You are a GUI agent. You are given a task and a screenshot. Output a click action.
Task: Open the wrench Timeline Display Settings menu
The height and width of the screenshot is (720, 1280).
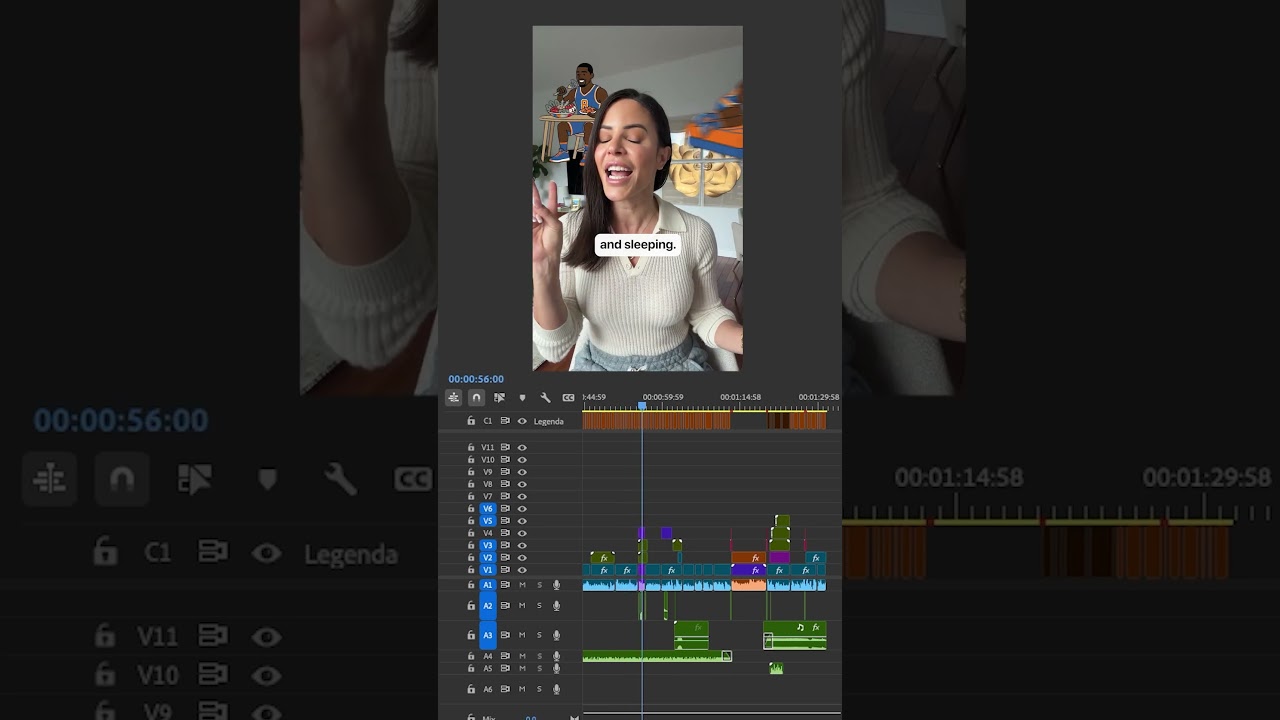coord(545,397)
